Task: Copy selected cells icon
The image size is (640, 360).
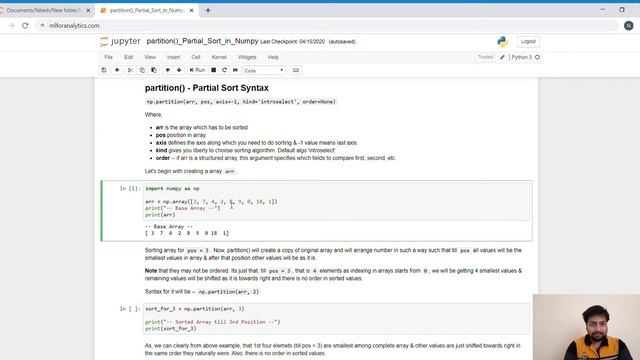Action: click(142, 70)
